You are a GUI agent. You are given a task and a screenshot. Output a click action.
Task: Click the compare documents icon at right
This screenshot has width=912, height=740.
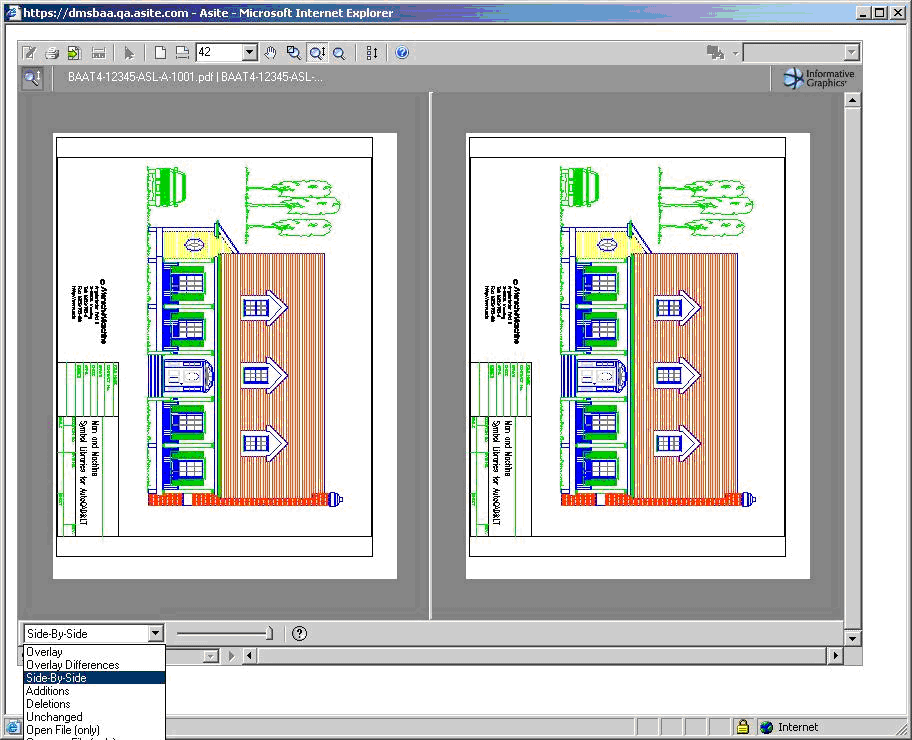point(715,53)
